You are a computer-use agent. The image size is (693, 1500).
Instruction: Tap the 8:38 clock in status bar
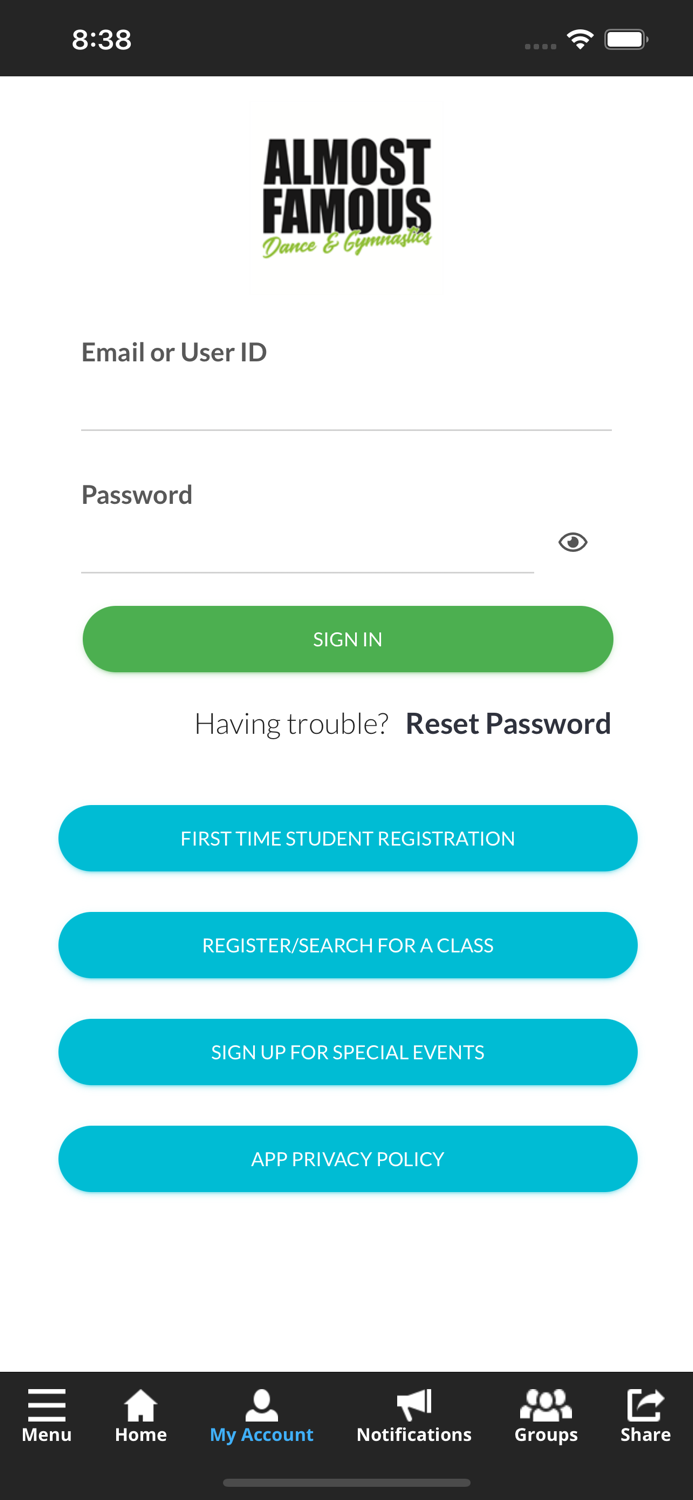pos(102,40)
